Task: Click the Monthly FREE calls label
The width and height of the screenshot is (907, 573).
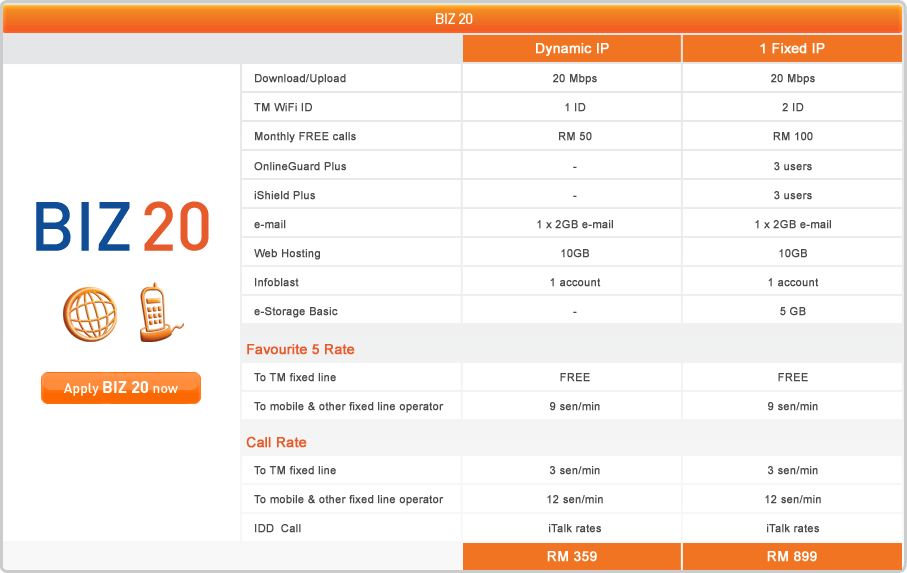Action: [305, 136]
